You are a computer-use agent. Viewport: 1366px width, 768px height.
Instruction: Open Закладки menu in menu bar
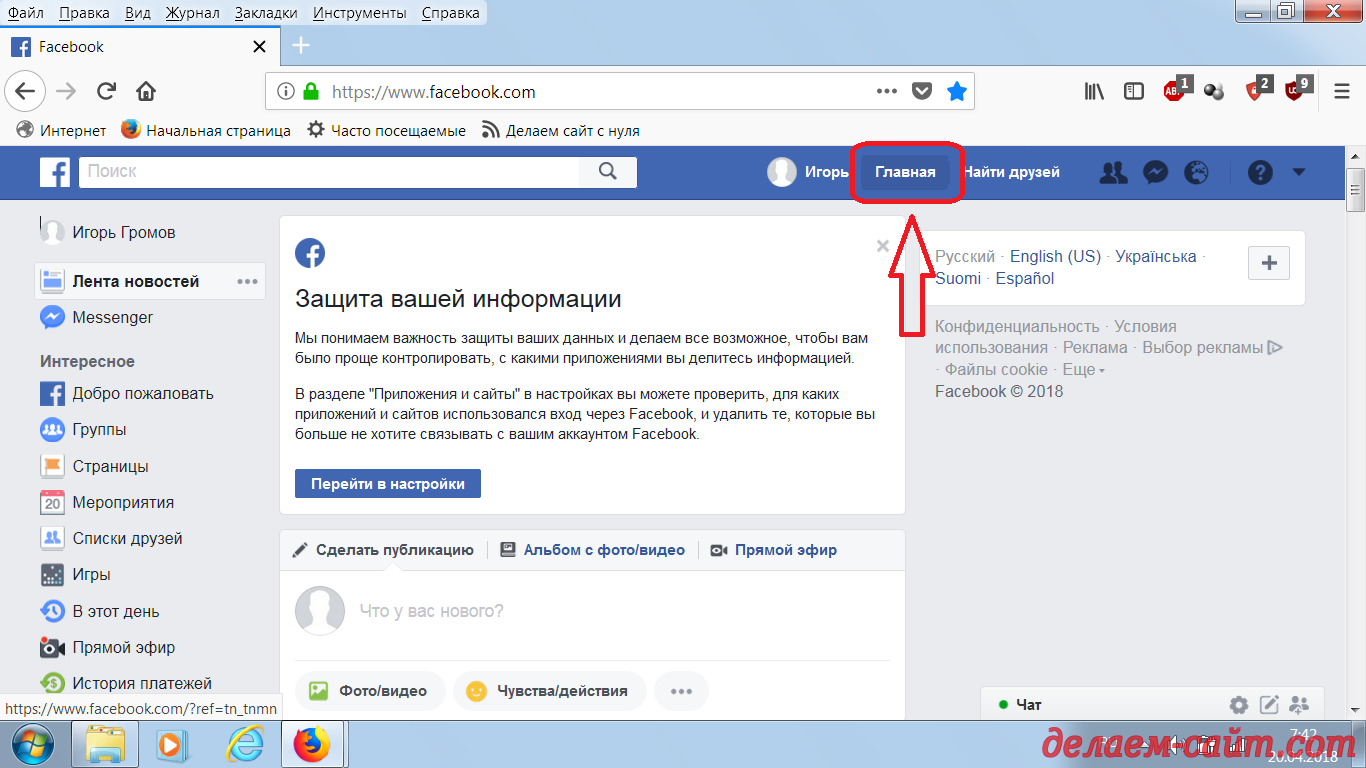[x=266, y=13]
